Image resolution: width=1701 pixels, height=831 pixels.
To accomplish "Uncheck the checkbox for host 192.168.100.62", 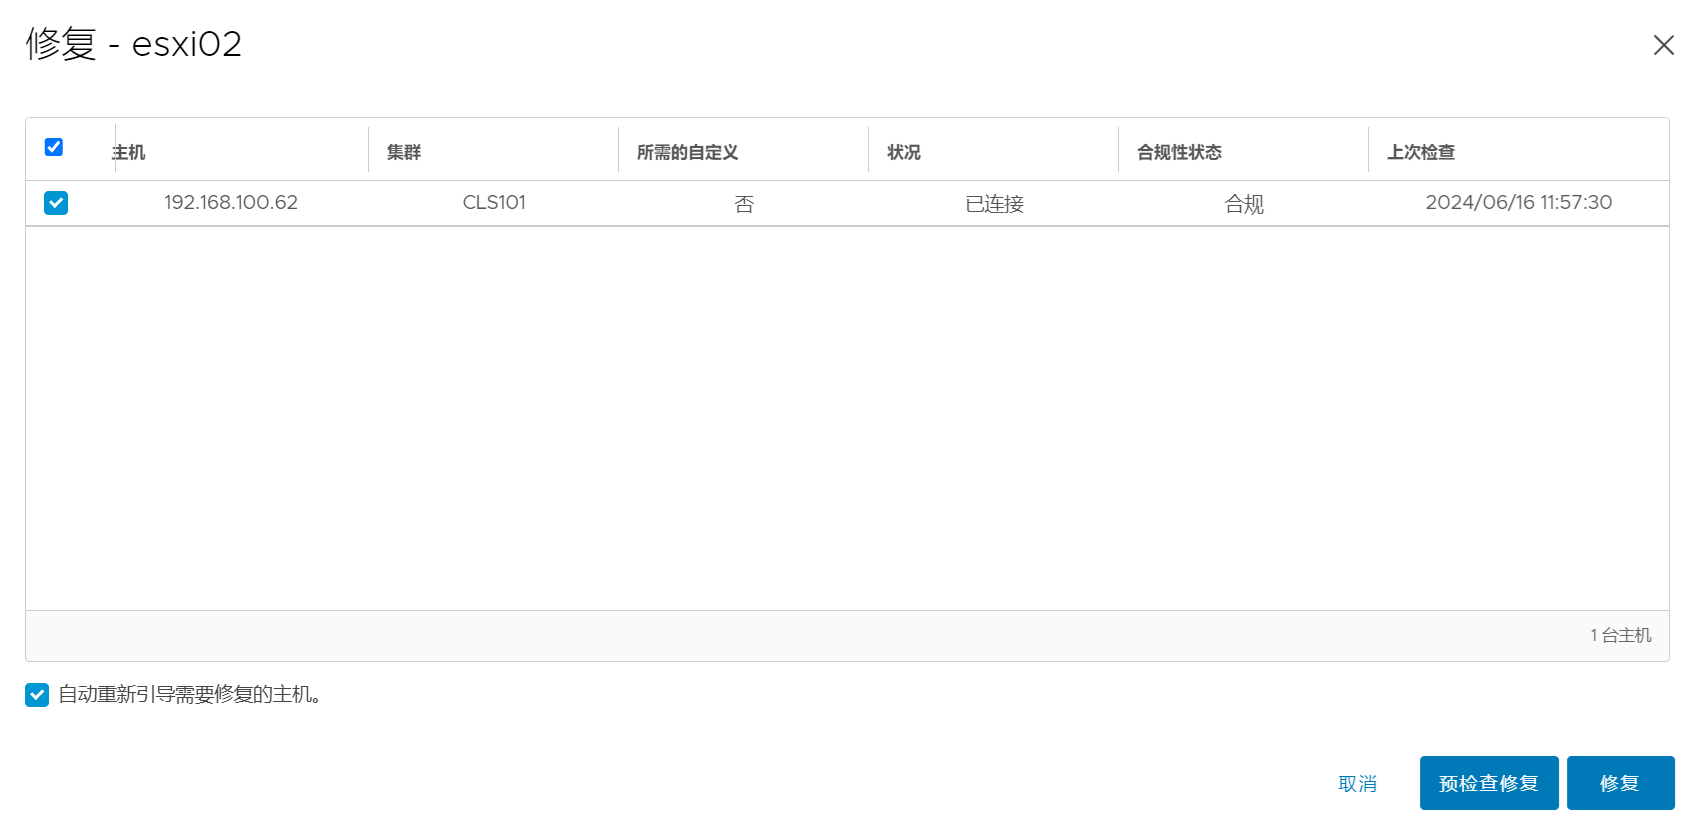I will pos(56,203).
